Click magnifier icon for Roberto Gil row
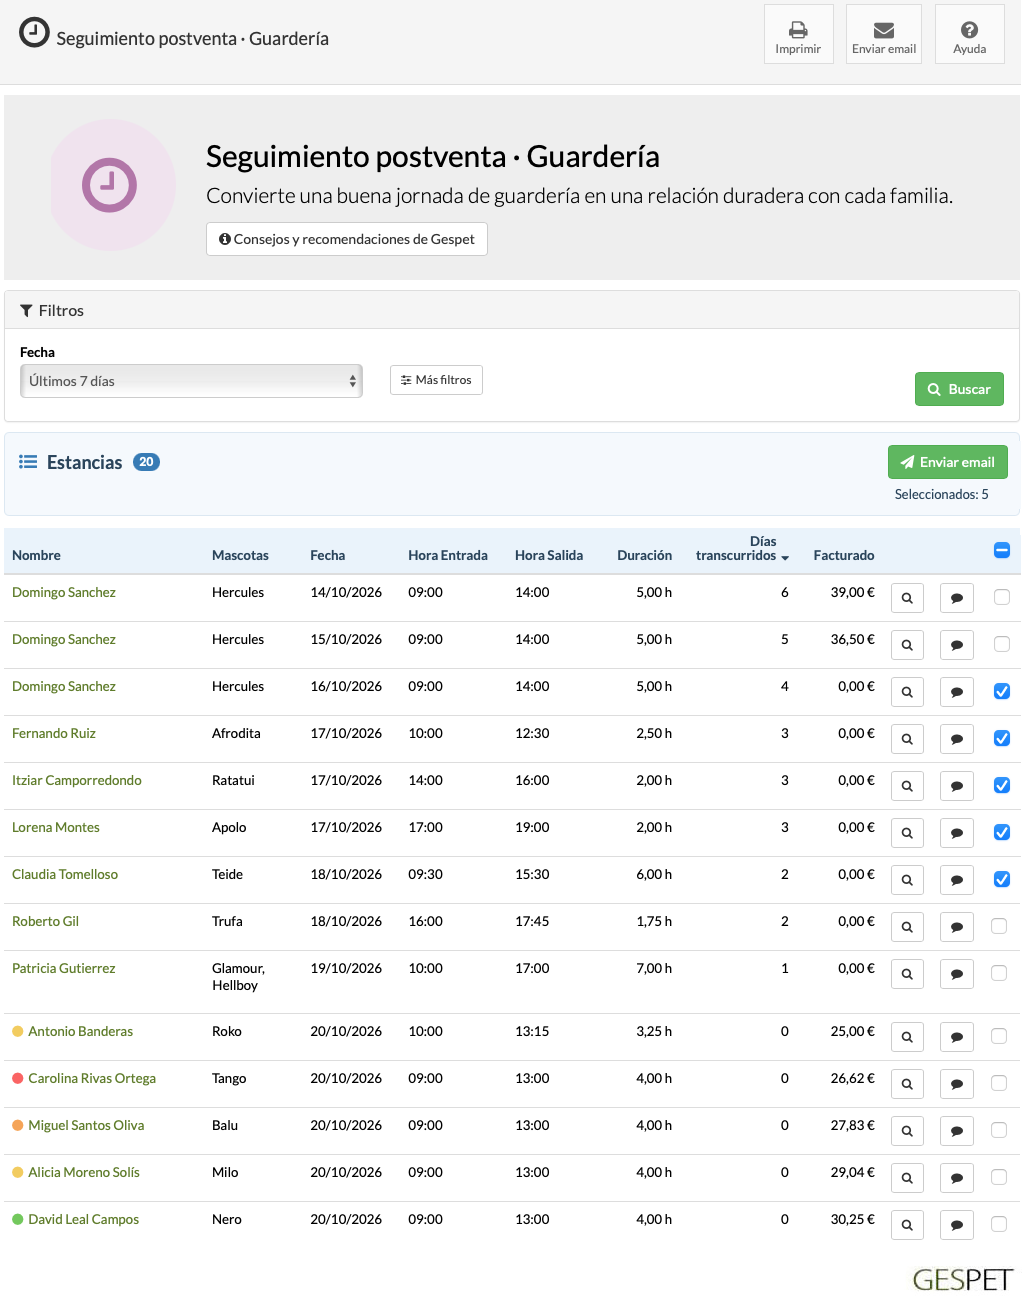 click(x=907, y=927)
